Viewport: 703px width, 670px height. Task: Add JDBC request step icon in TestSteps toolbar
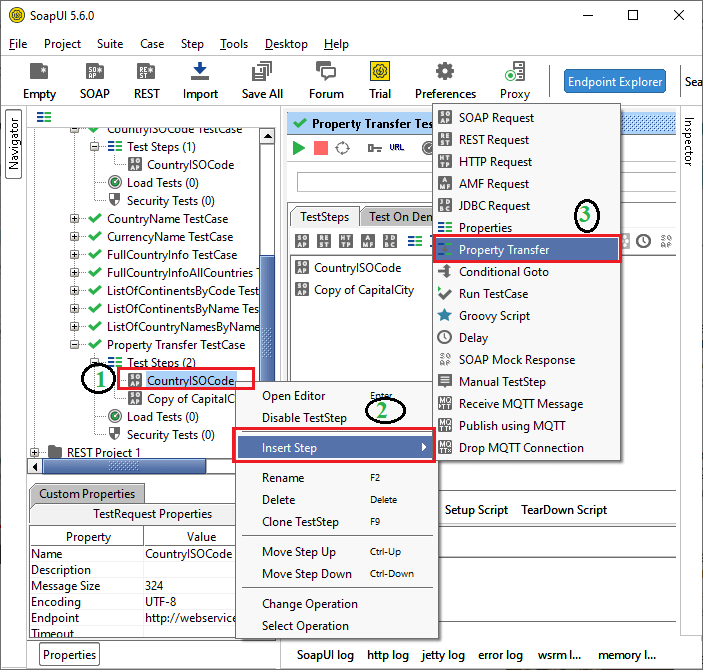tap(390, 241)
